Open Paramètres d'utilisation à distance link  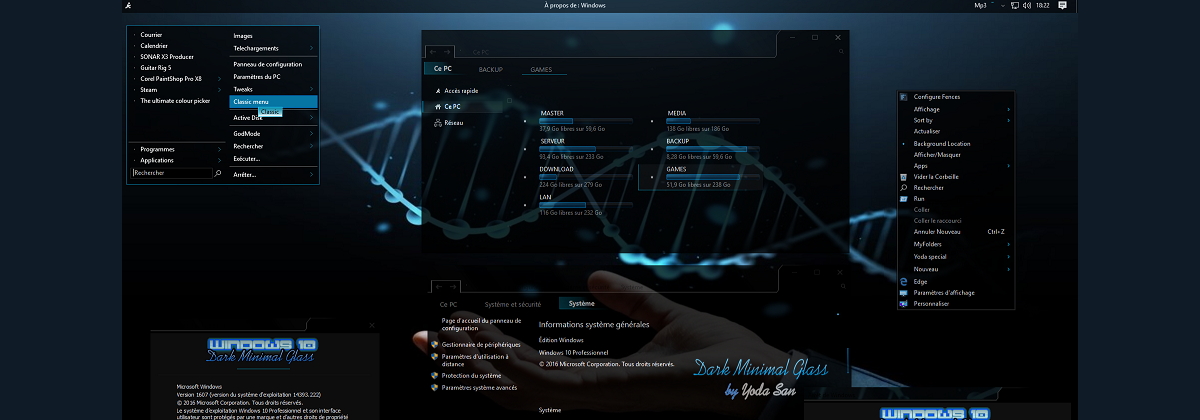point(475,360)
